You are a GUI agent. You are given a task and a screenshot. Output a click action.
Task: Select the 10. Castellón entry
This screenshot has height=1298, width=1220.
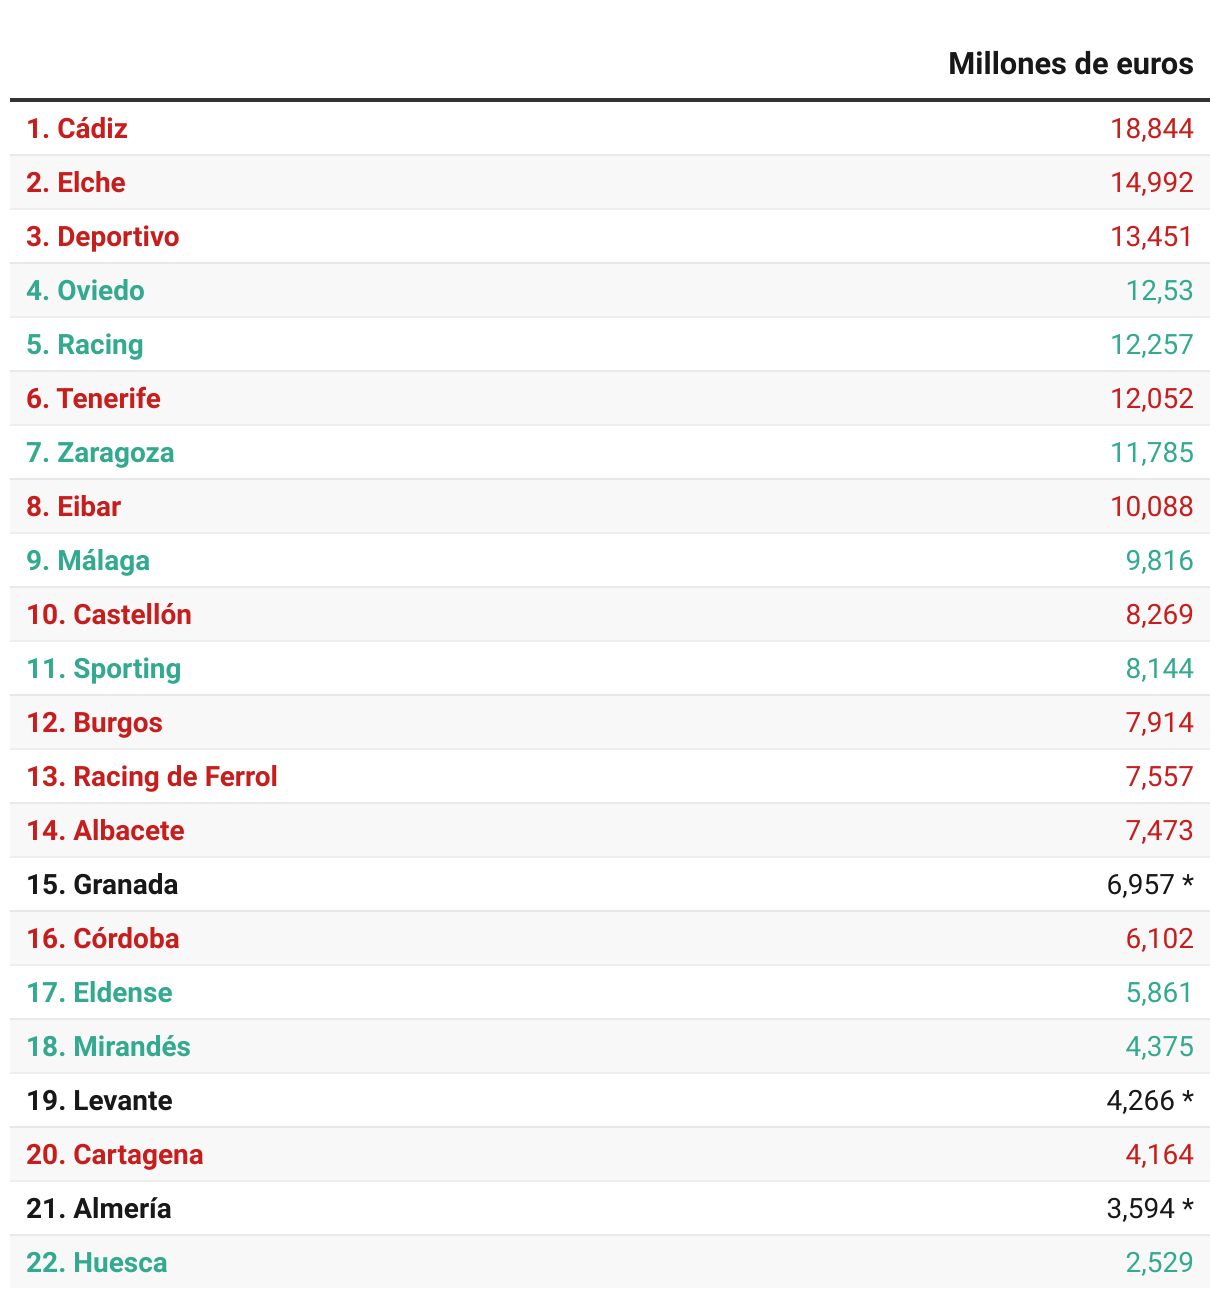pyautogui.click(x=109, y=614)
